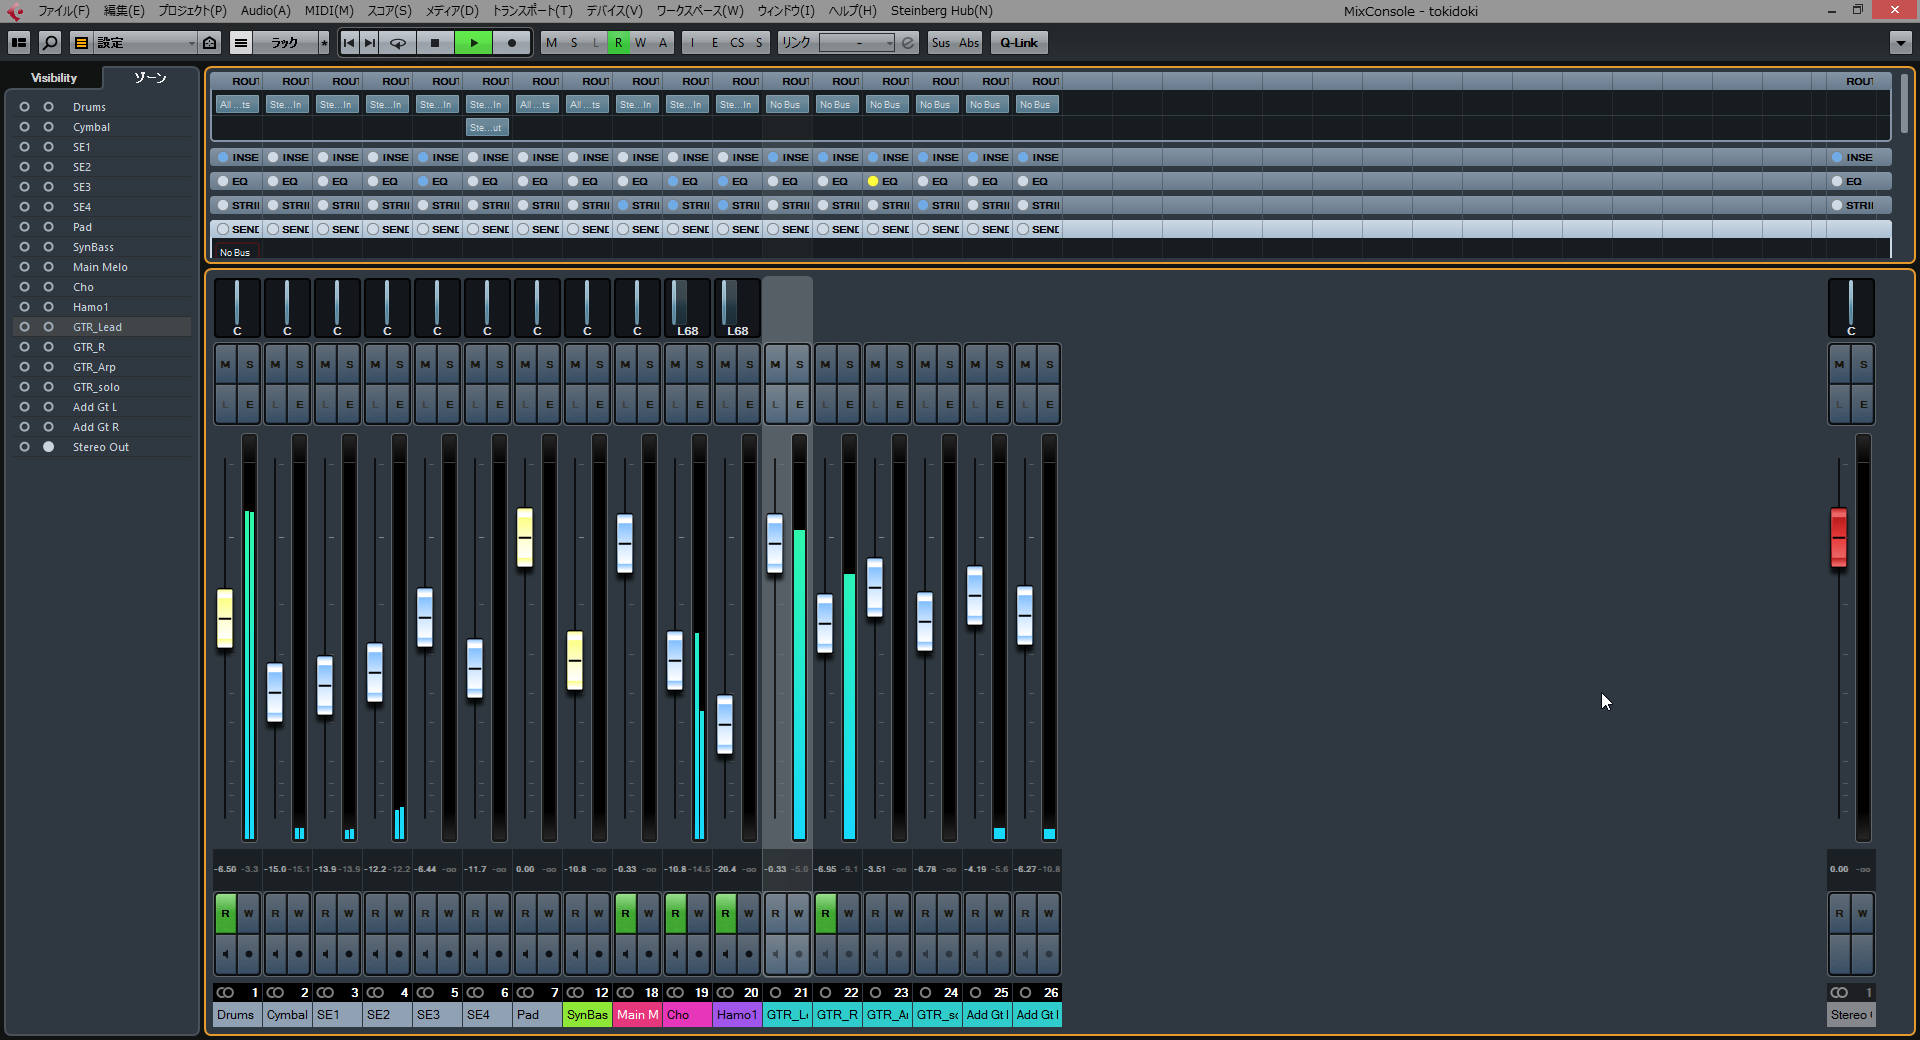Screen dimensions: 1920x1040
Task: Enable Listen on Stereo Out channel
Action: pos(1840,404)
